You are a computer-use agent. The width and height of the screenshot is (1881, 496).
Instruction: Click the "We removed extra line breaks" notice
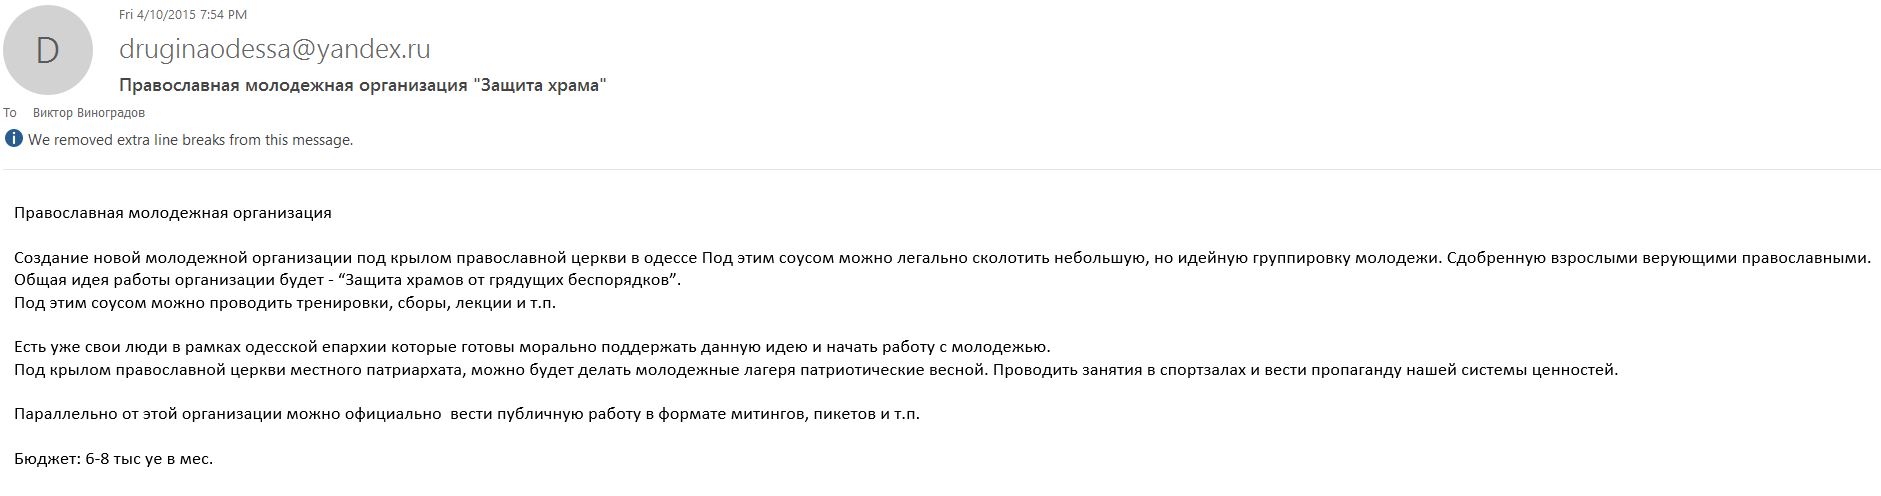point(190,140)
